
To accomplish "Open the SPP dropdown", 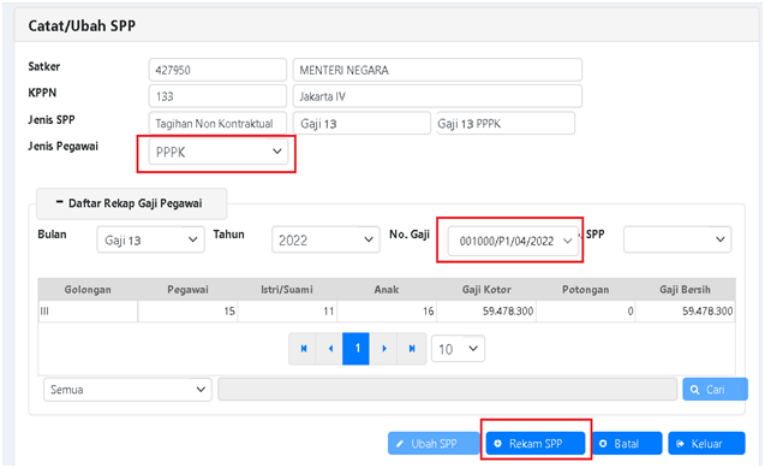I will coord(677,240).
